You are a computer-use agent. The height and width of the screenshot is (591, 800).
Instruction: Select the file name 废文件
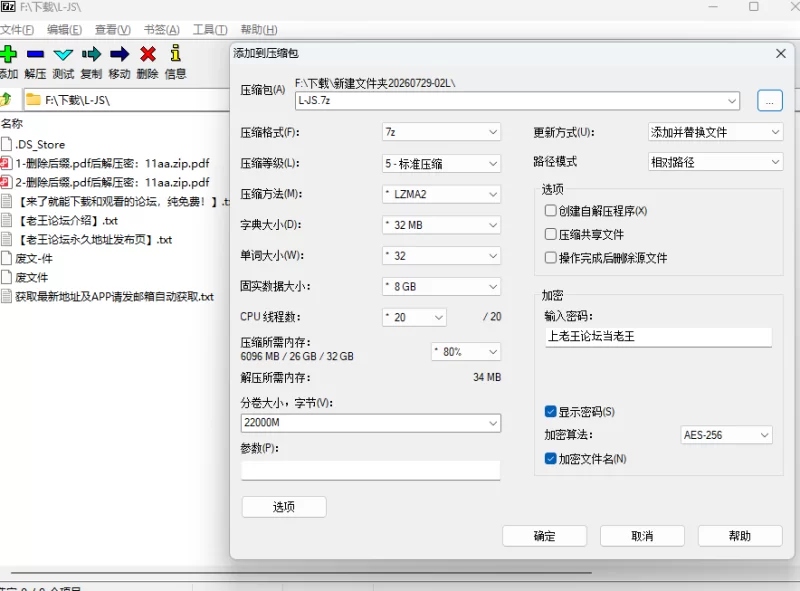pos(32,277)
